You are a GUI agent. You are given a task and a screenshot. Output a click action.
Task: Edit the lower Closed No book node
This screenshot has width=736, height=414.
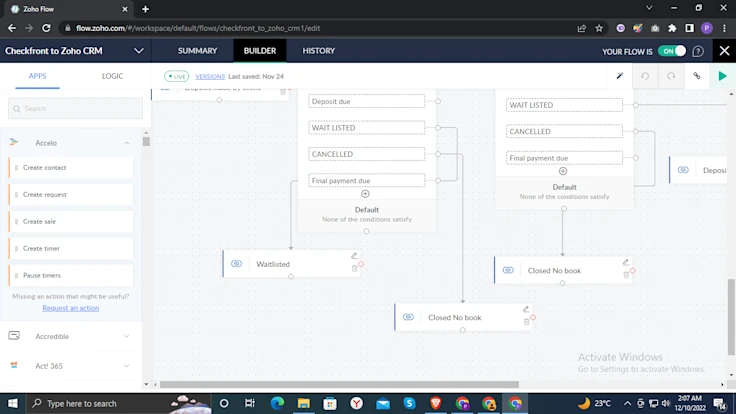[x=526, y=309]
